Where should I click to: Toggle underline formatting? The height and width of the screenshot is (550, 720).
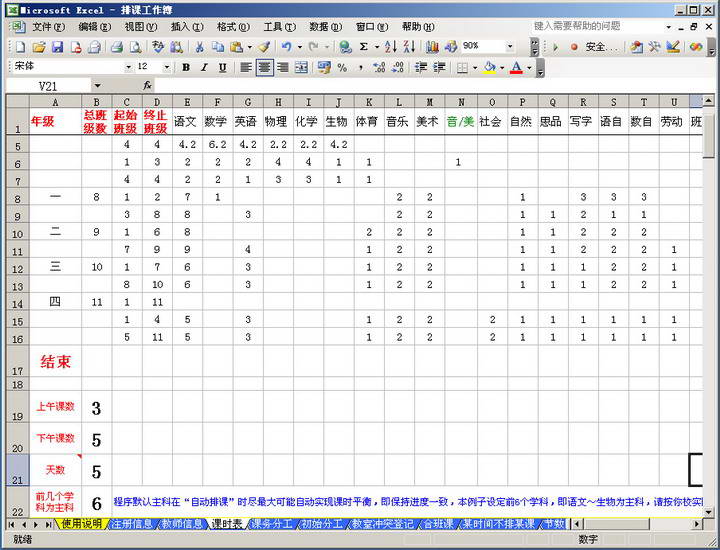(x=222, y=67)
